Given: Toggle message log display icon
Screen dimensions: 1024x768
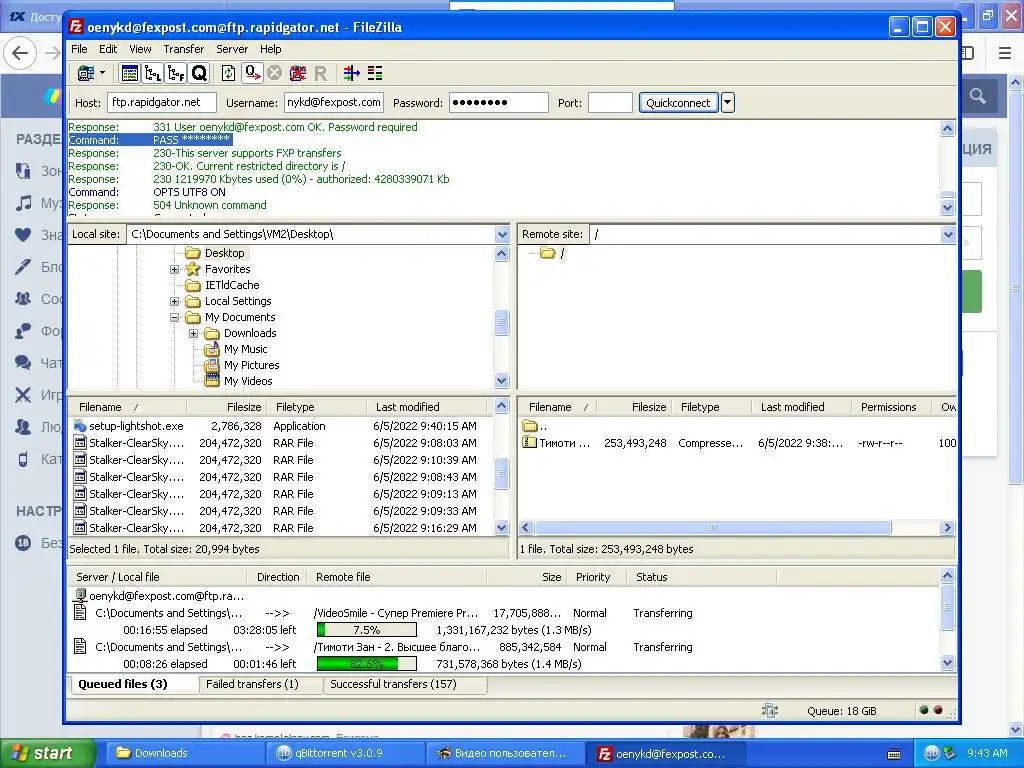Looking at the screenshot, I should click(x=129, y=73).
